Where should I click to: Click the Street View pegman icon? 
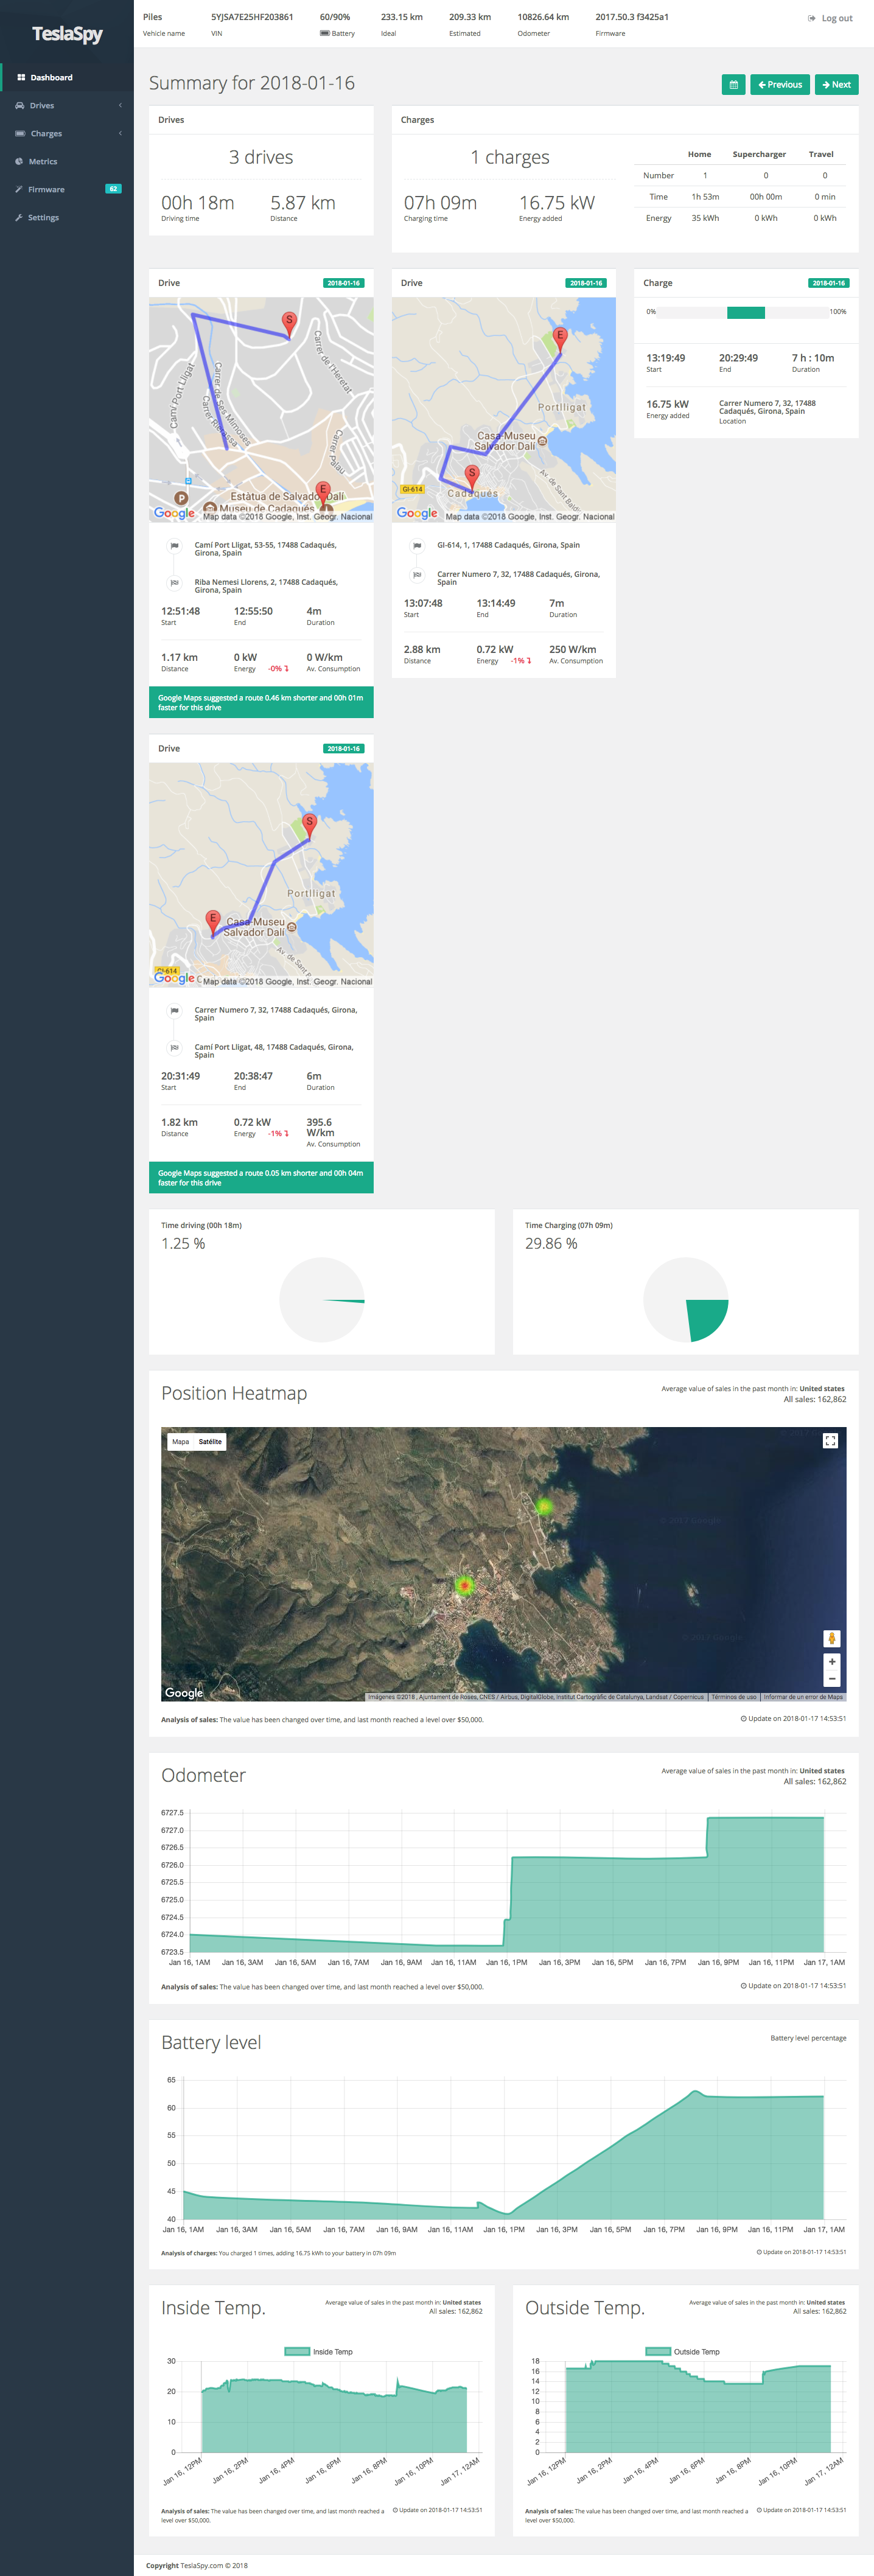click(831, 1638)
